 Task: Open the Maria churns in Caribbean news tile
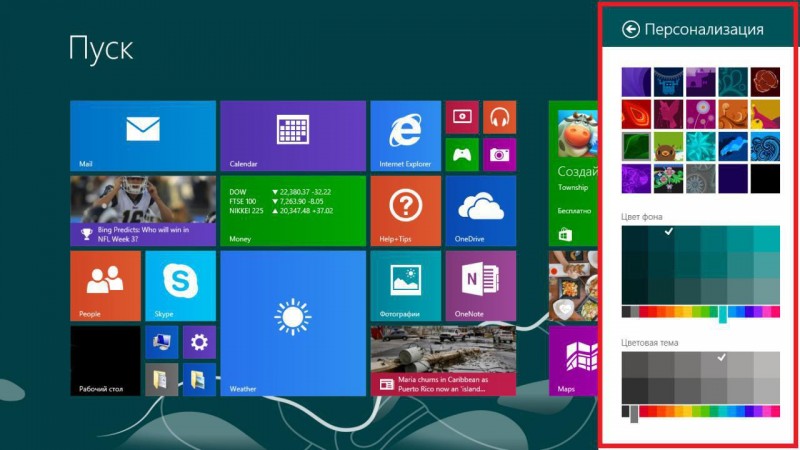(x=443, y=361)
